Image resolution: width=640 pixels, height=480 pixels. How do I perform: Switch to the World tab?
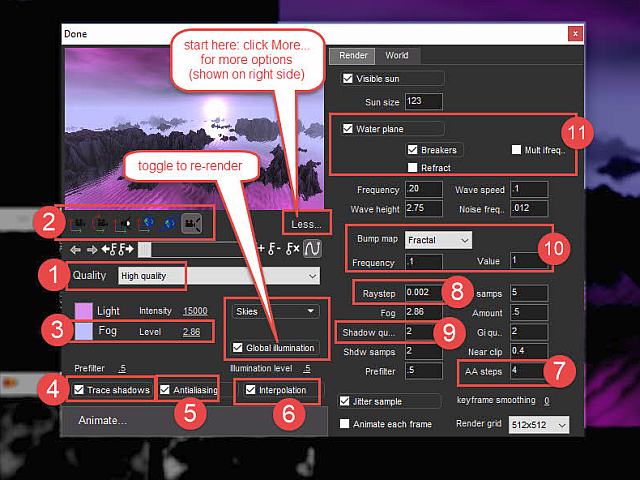(397, 55)
